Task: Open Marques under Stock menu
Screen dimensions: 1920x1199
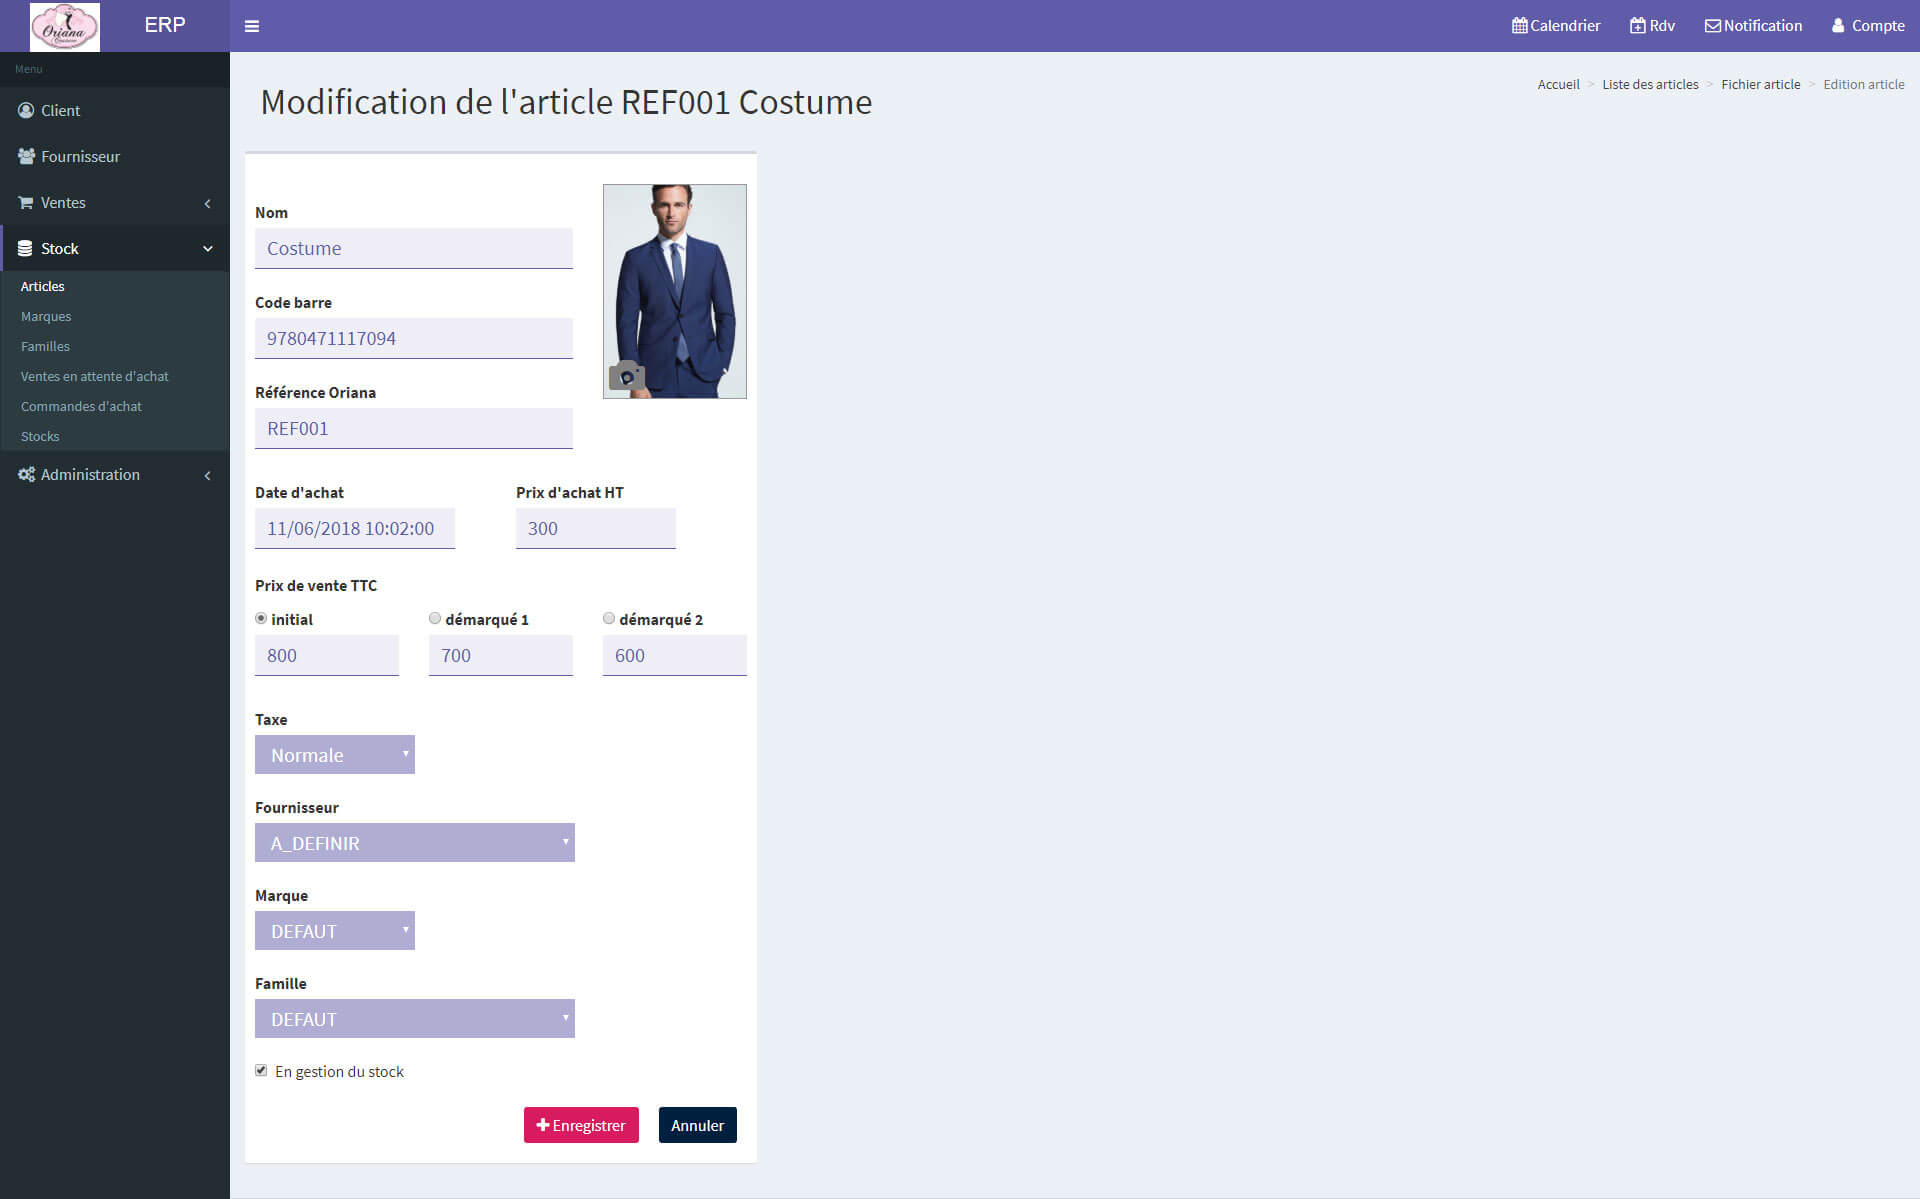Action: coord(46,317)
